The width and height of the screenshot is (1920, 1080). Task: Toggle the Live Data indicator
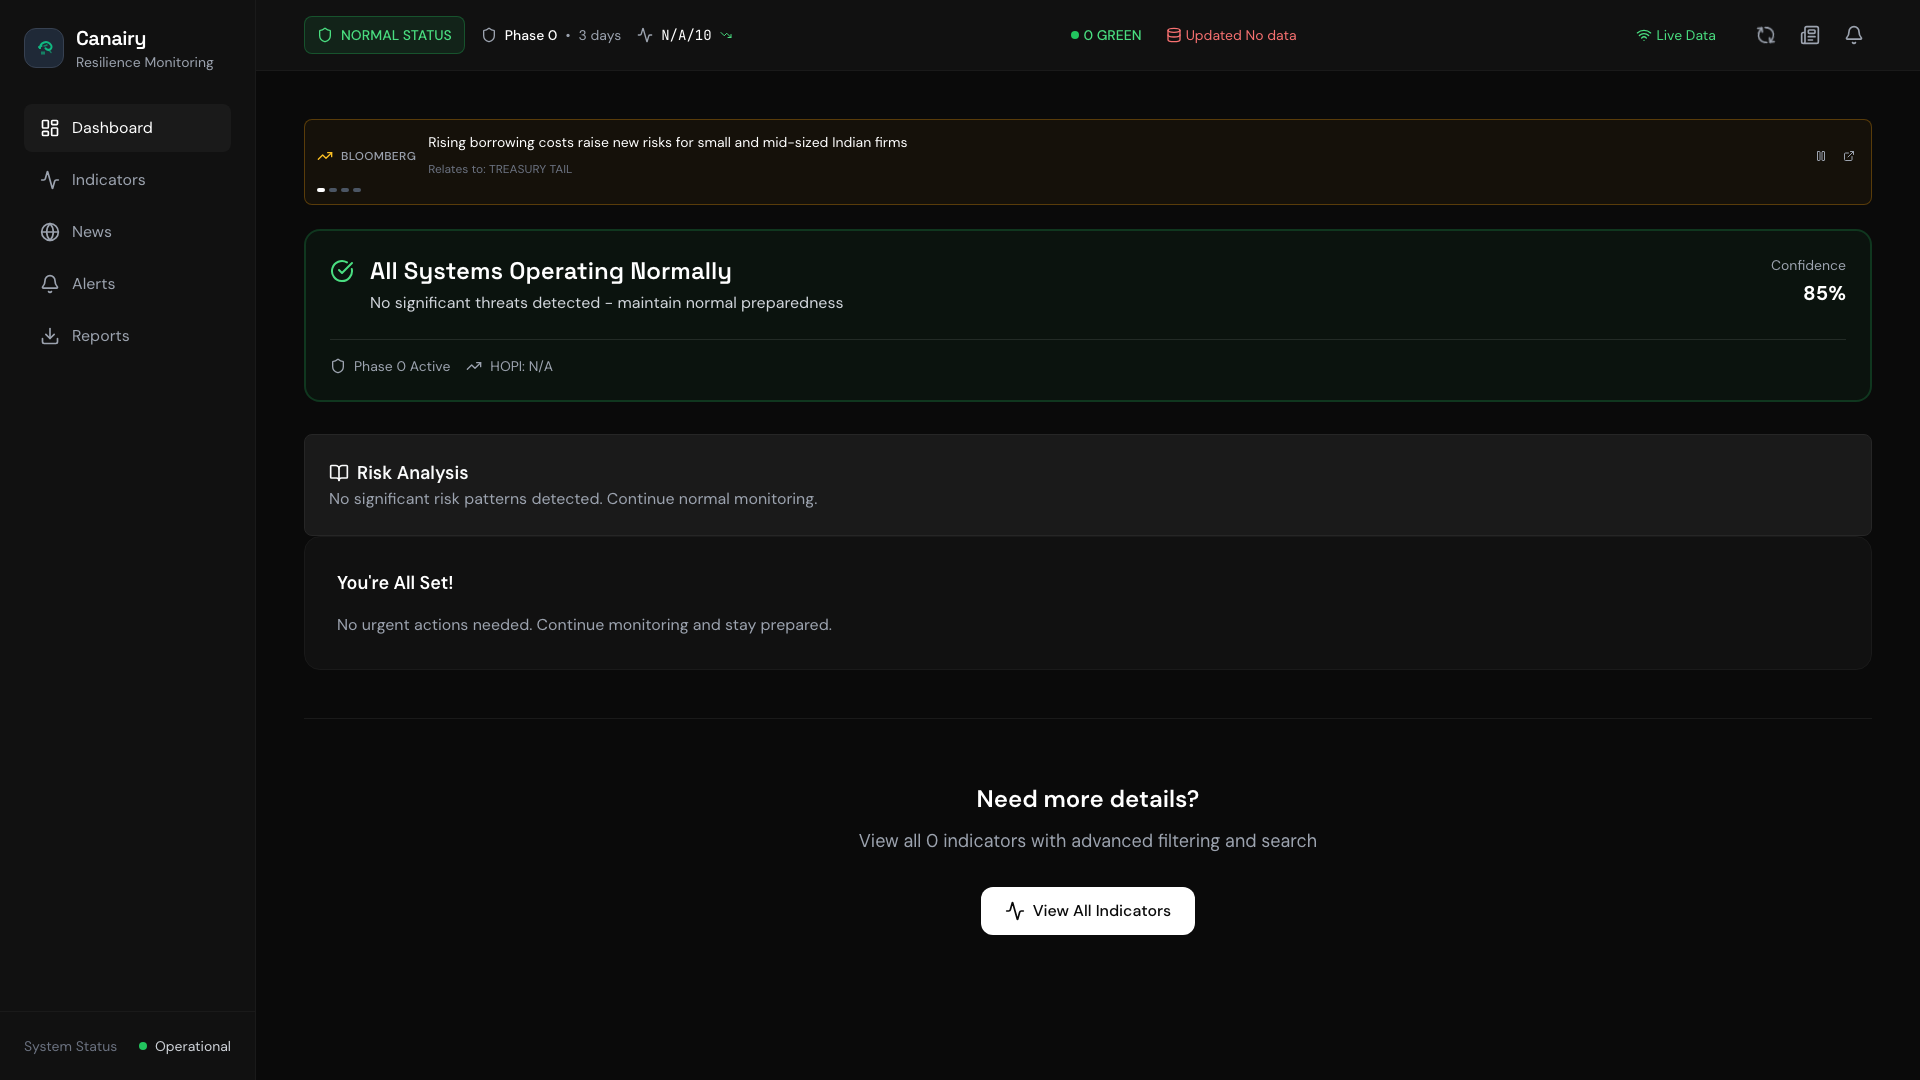pyautogui.click(x=1676, y=35)
